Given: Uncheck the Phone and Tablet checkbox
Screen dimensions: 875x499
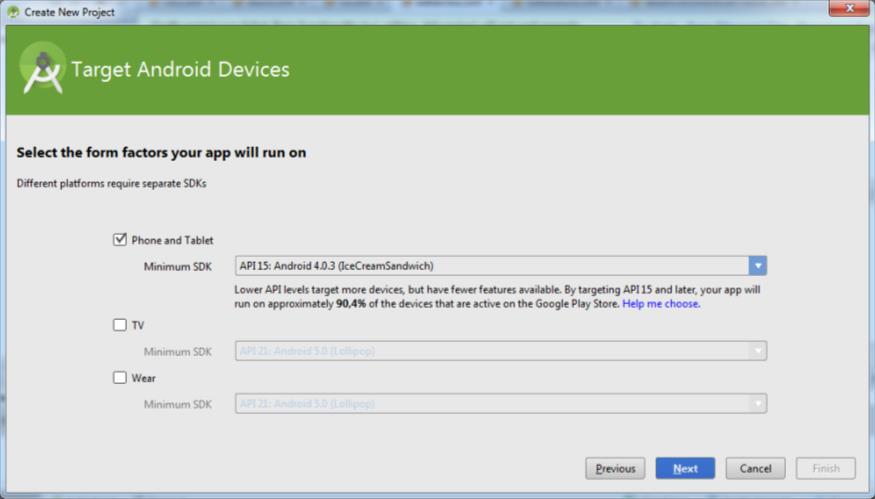Looking at the screenshot, I should click(x=121, y=239).
